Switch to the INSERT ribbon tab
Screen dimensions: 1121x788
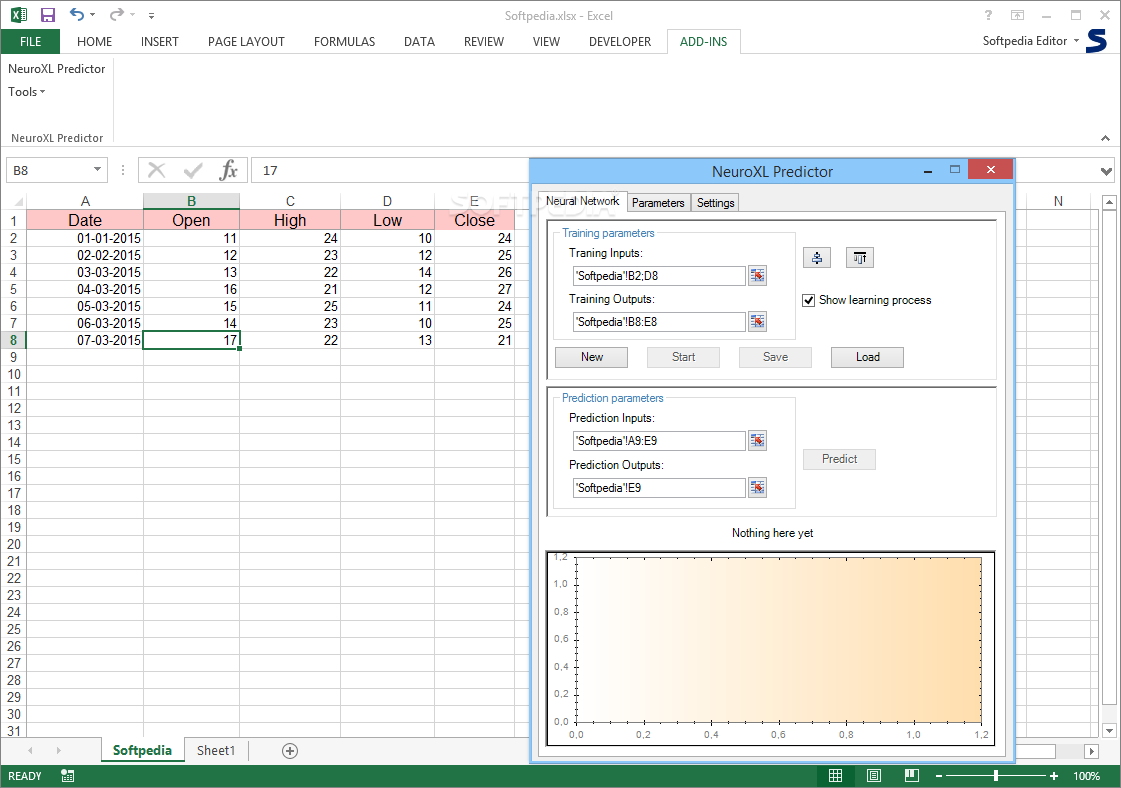tap(159, 41)
